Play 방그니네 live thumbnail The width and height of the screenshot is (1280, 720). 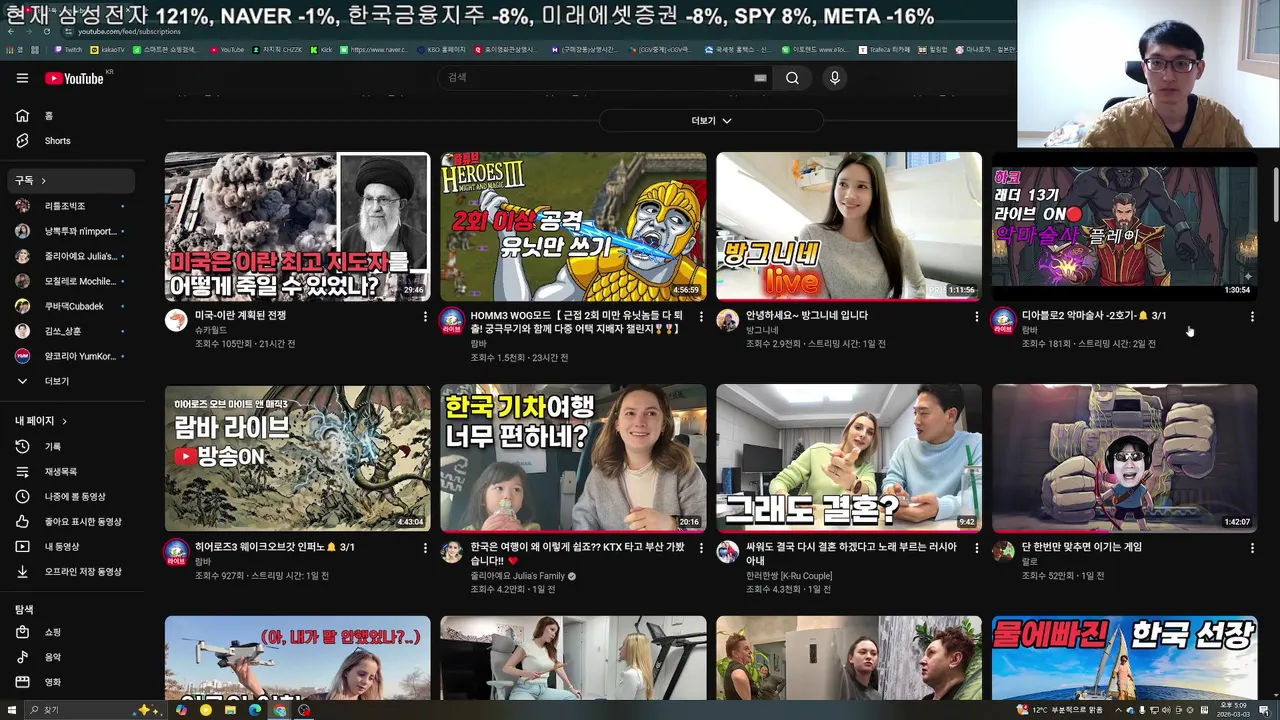[x=849, y=226]
